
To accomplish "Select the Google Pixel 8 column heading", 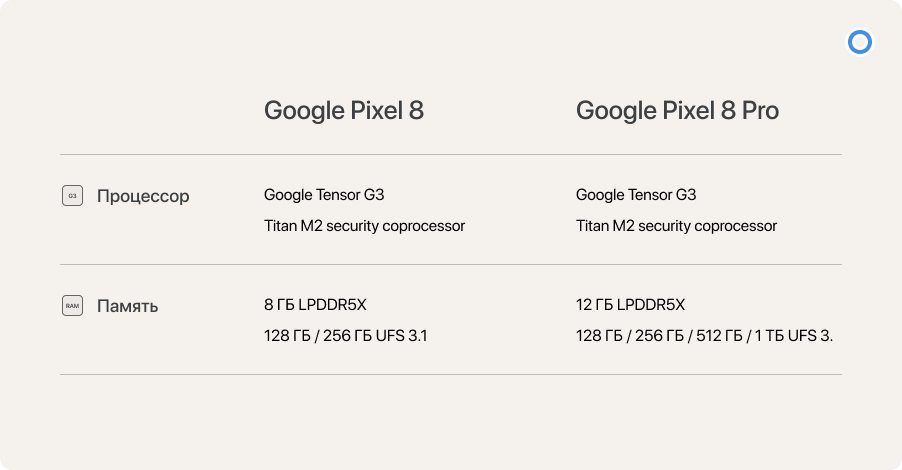I will (x=343, y=110).
